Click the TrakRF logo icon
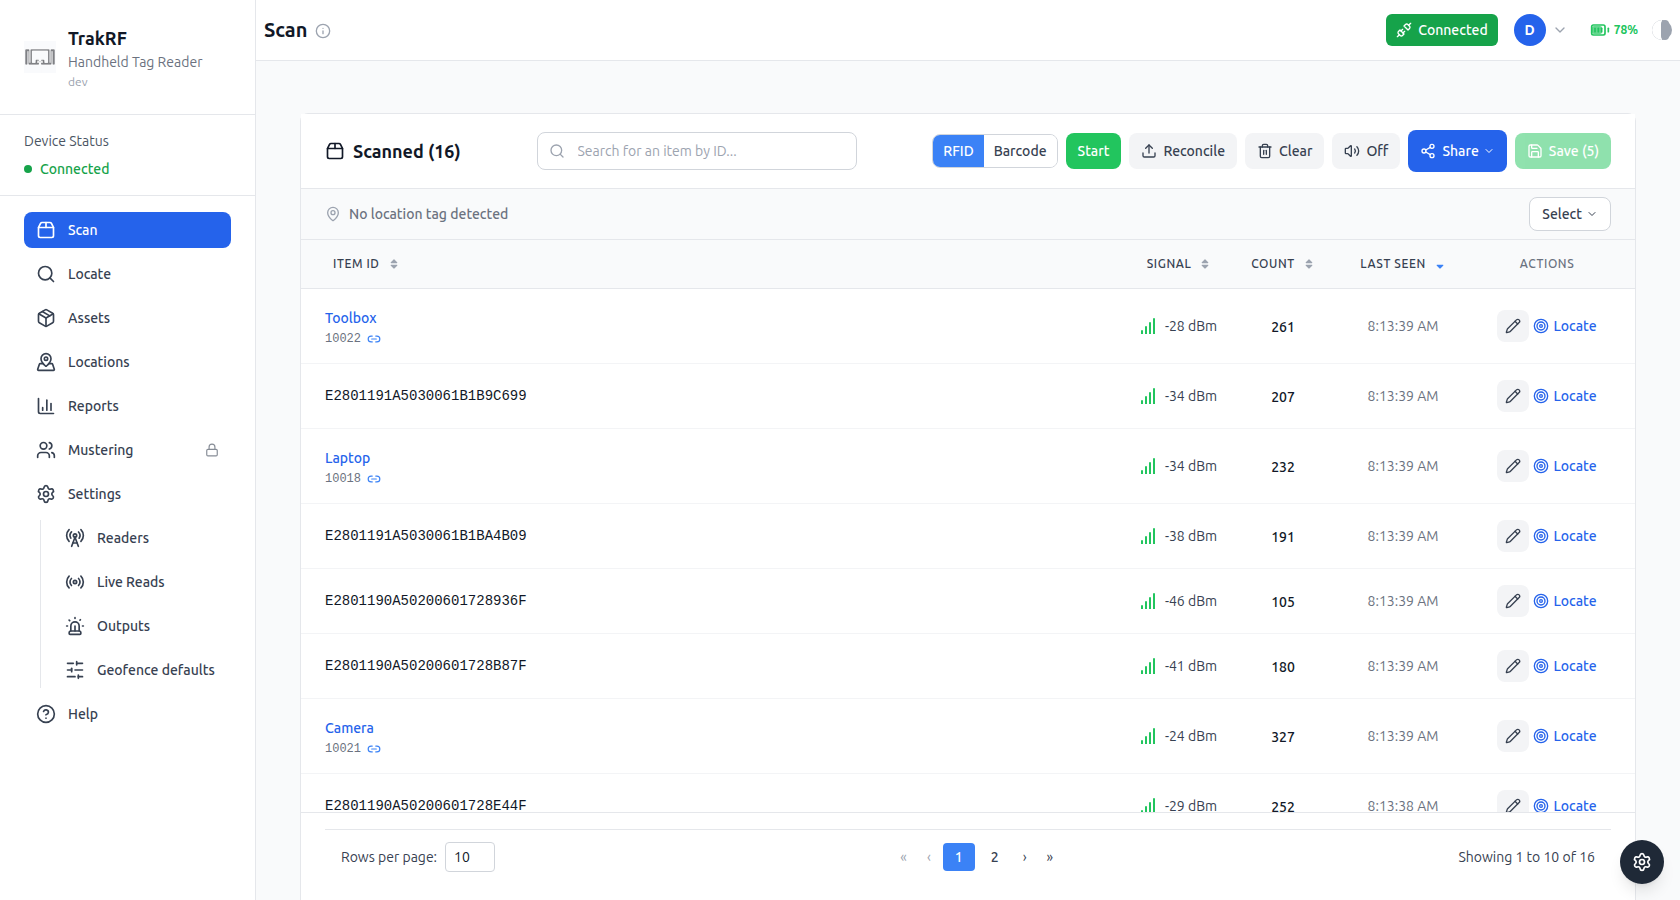1680x900 pixels. 40,57
